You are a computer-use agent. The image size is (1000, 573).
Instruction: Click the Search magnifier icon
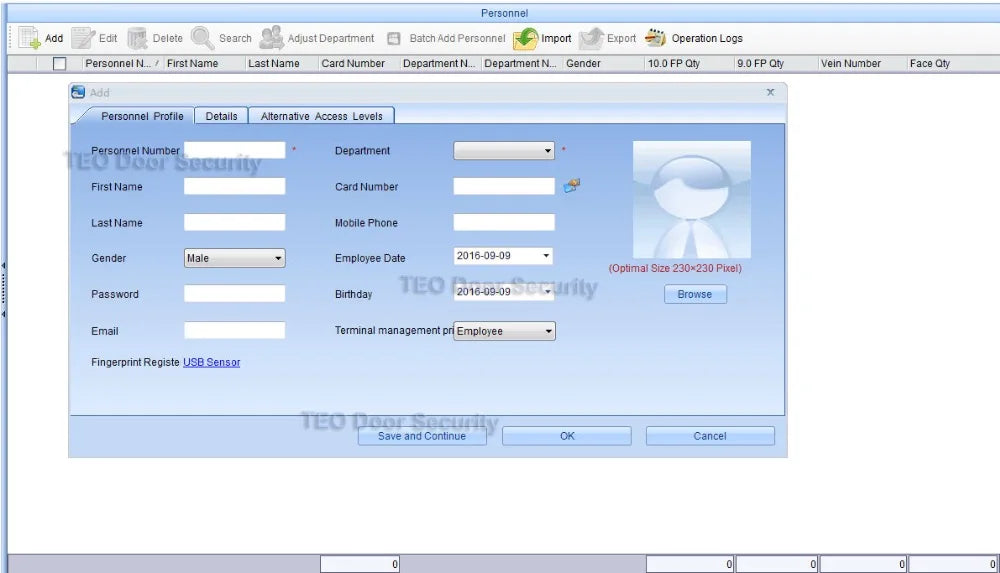point(203,39)
